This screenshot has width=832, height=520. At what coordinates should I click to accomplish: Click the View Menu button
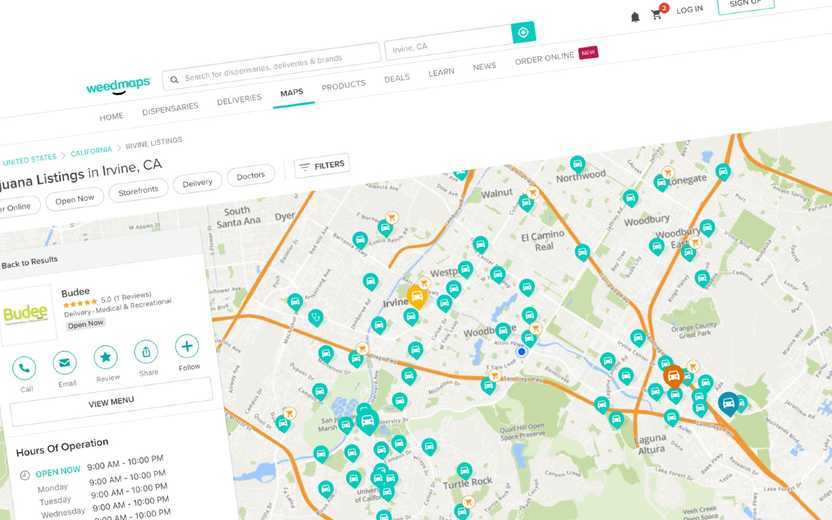click(x=111, y=402)
